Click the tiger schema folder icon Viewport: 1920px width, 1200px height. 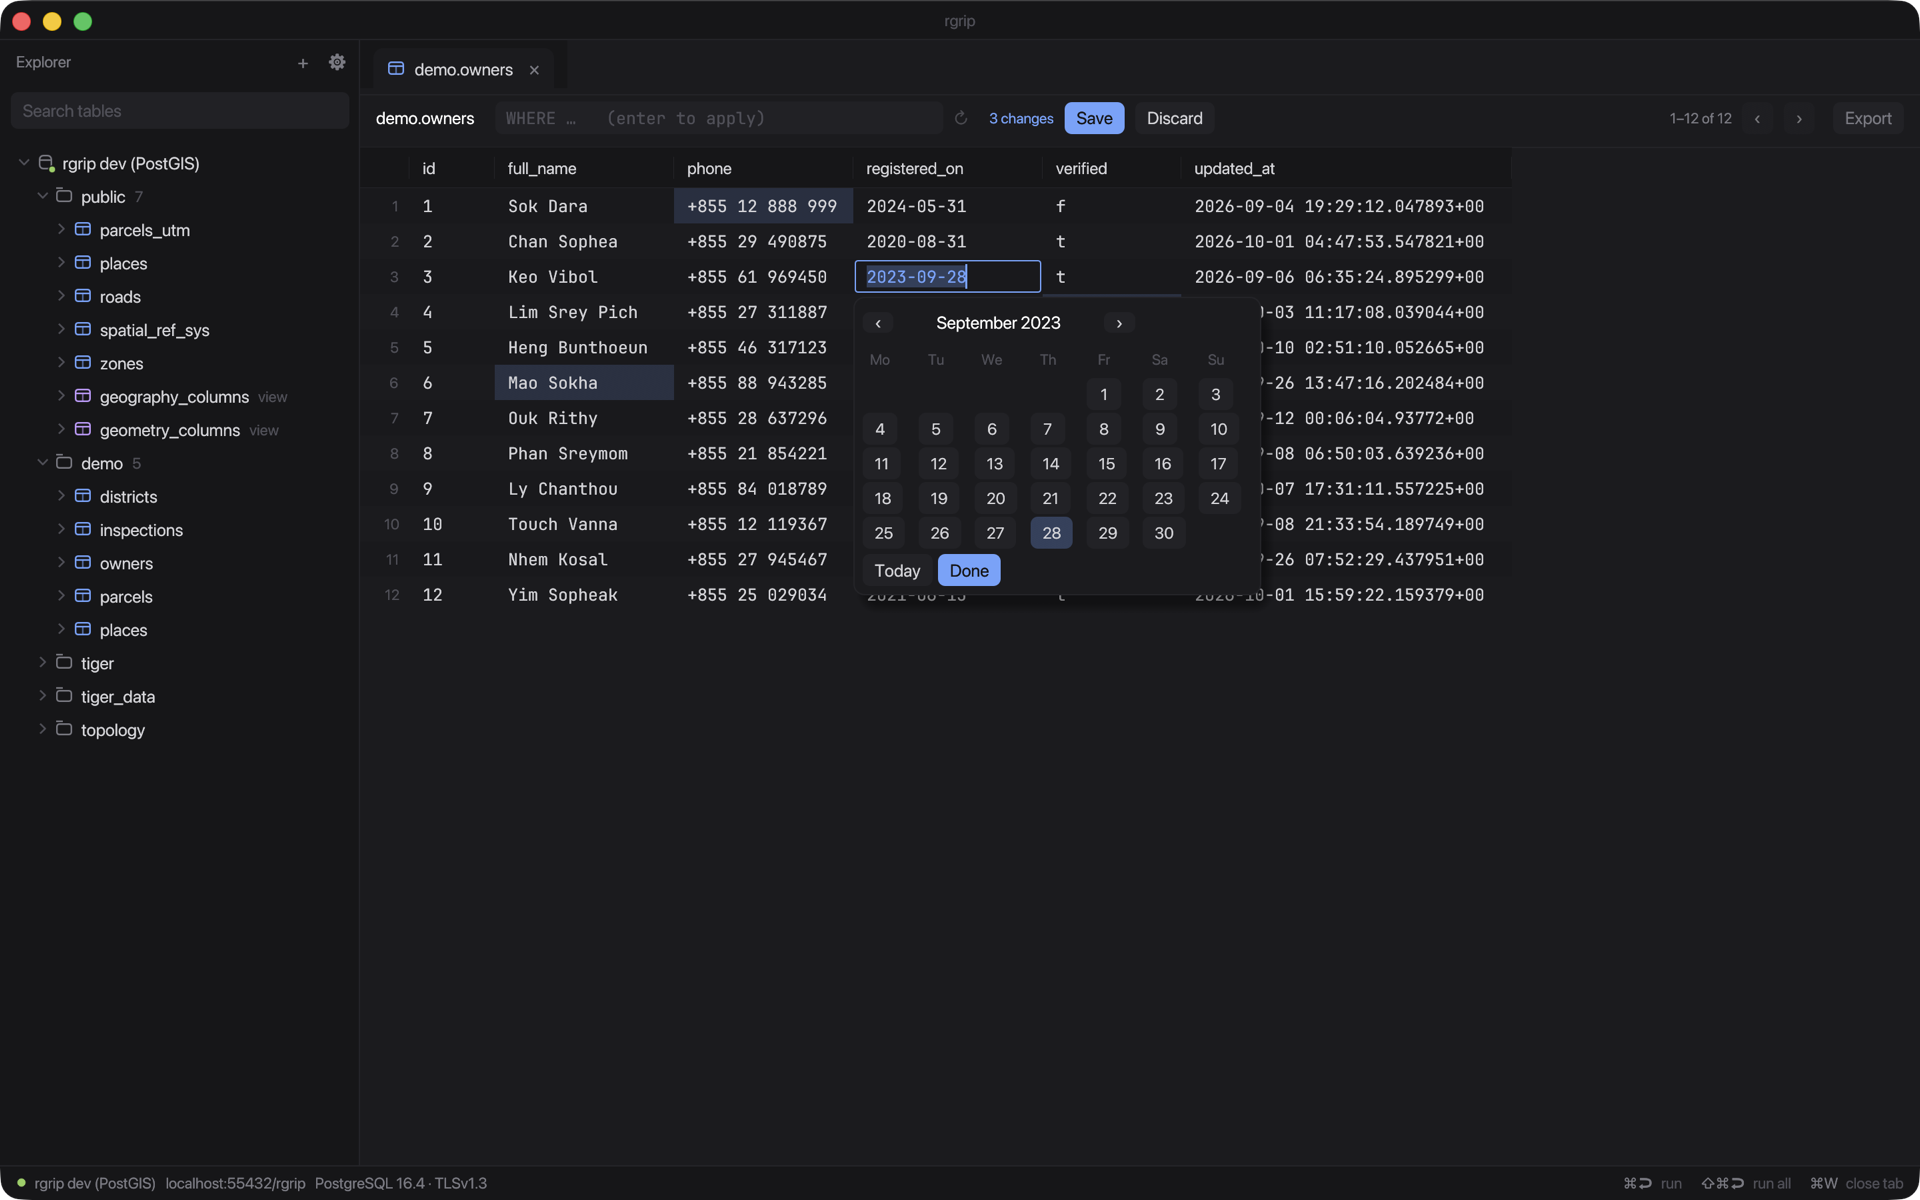point(64,662)
